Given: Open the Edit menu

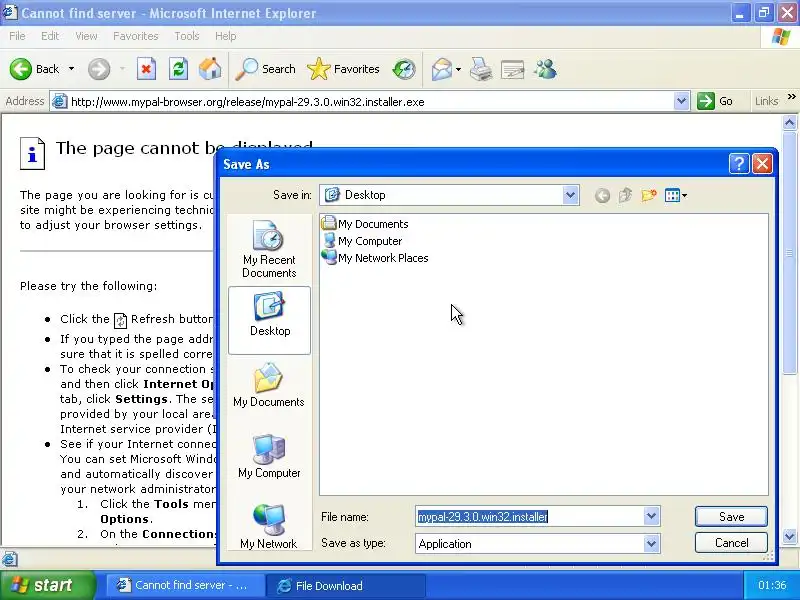Looking at the screenshot, I should [50, 36].
